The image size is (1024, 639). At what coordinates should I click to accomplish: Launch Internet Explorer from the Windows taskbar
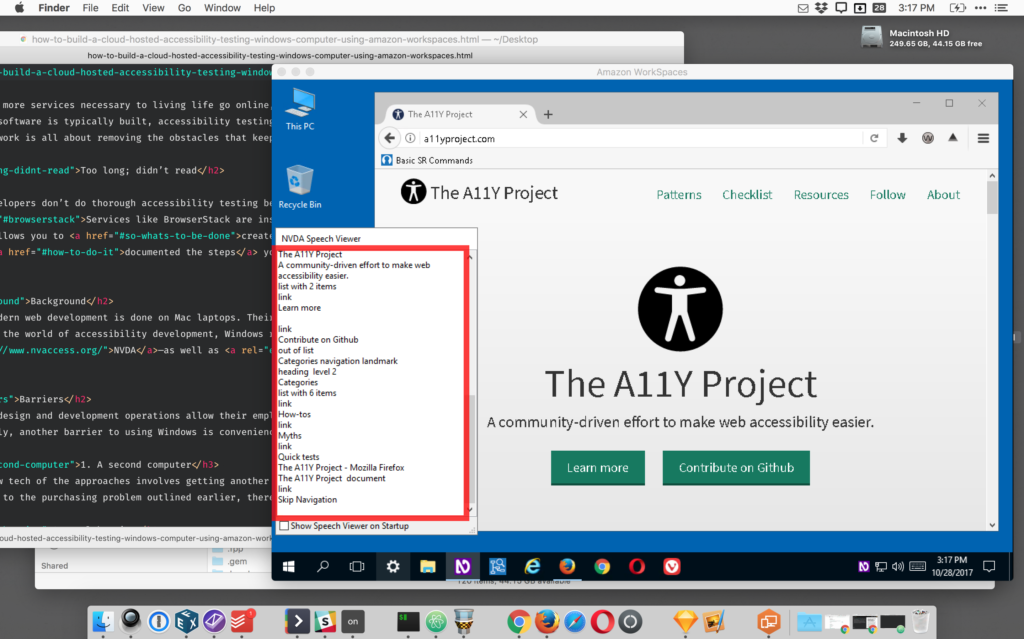[x=532, y=566]
